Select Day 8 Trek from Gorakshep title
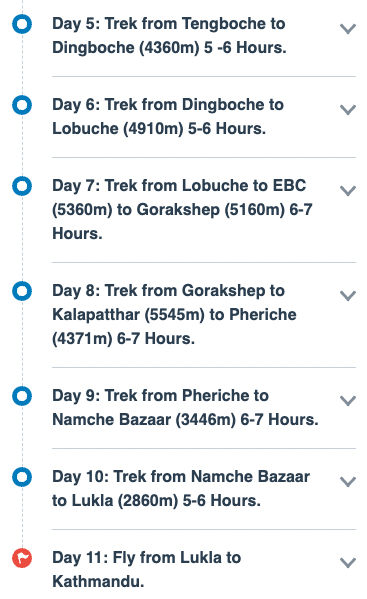Screen dimensions: 367x599 174,314
